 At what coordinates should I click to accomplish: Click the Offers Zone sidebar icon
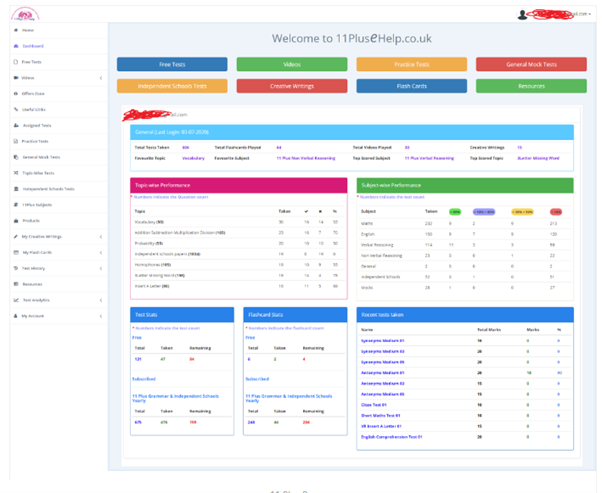tap(16, 93)
